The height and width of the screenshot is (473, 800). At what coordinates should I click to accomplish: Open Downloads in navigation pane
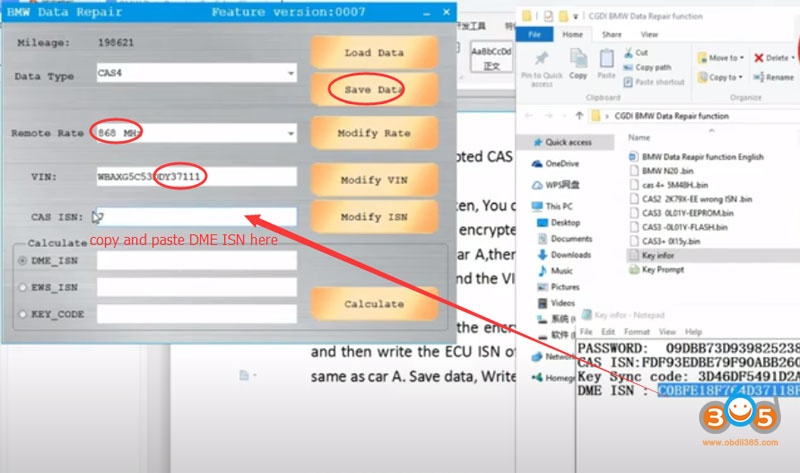[564, 255]
